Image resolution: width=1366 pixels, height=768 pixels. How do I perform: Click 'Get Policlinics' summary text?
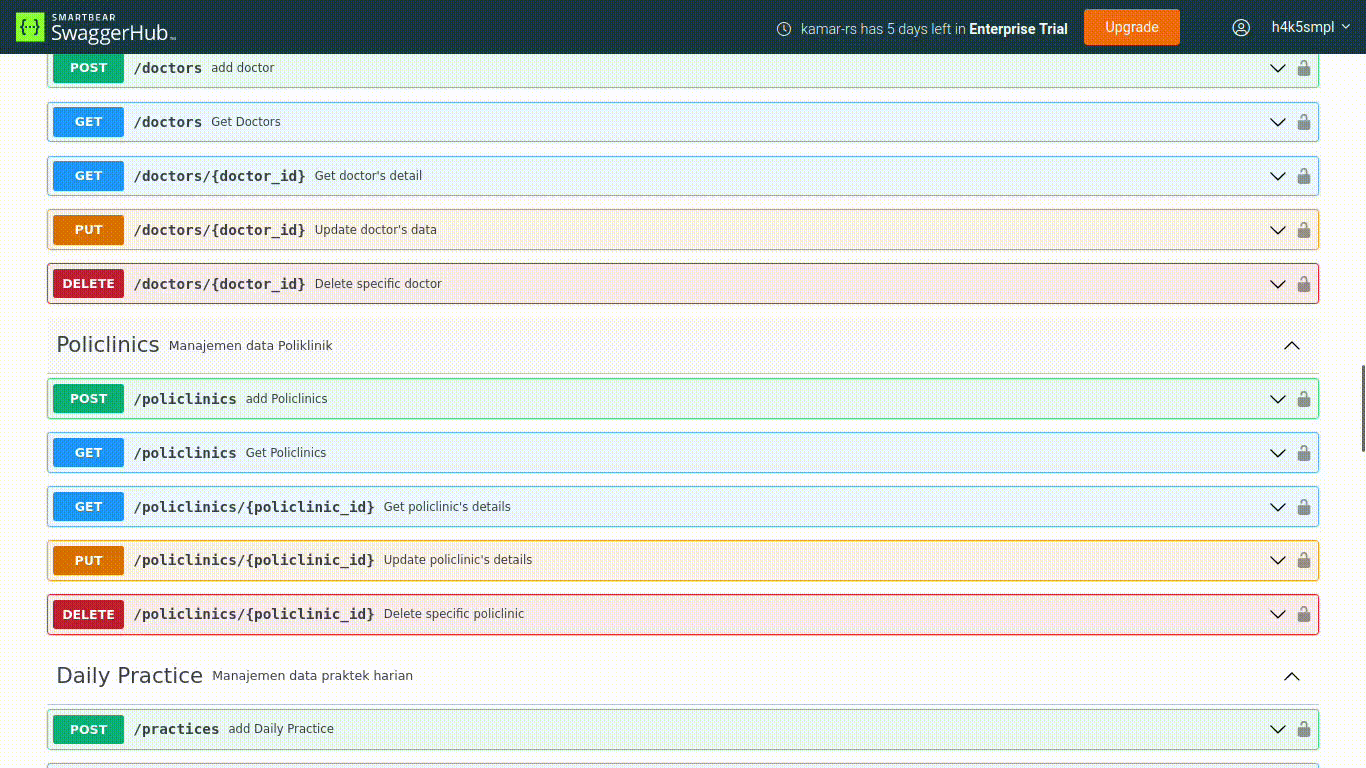point(286,453)
